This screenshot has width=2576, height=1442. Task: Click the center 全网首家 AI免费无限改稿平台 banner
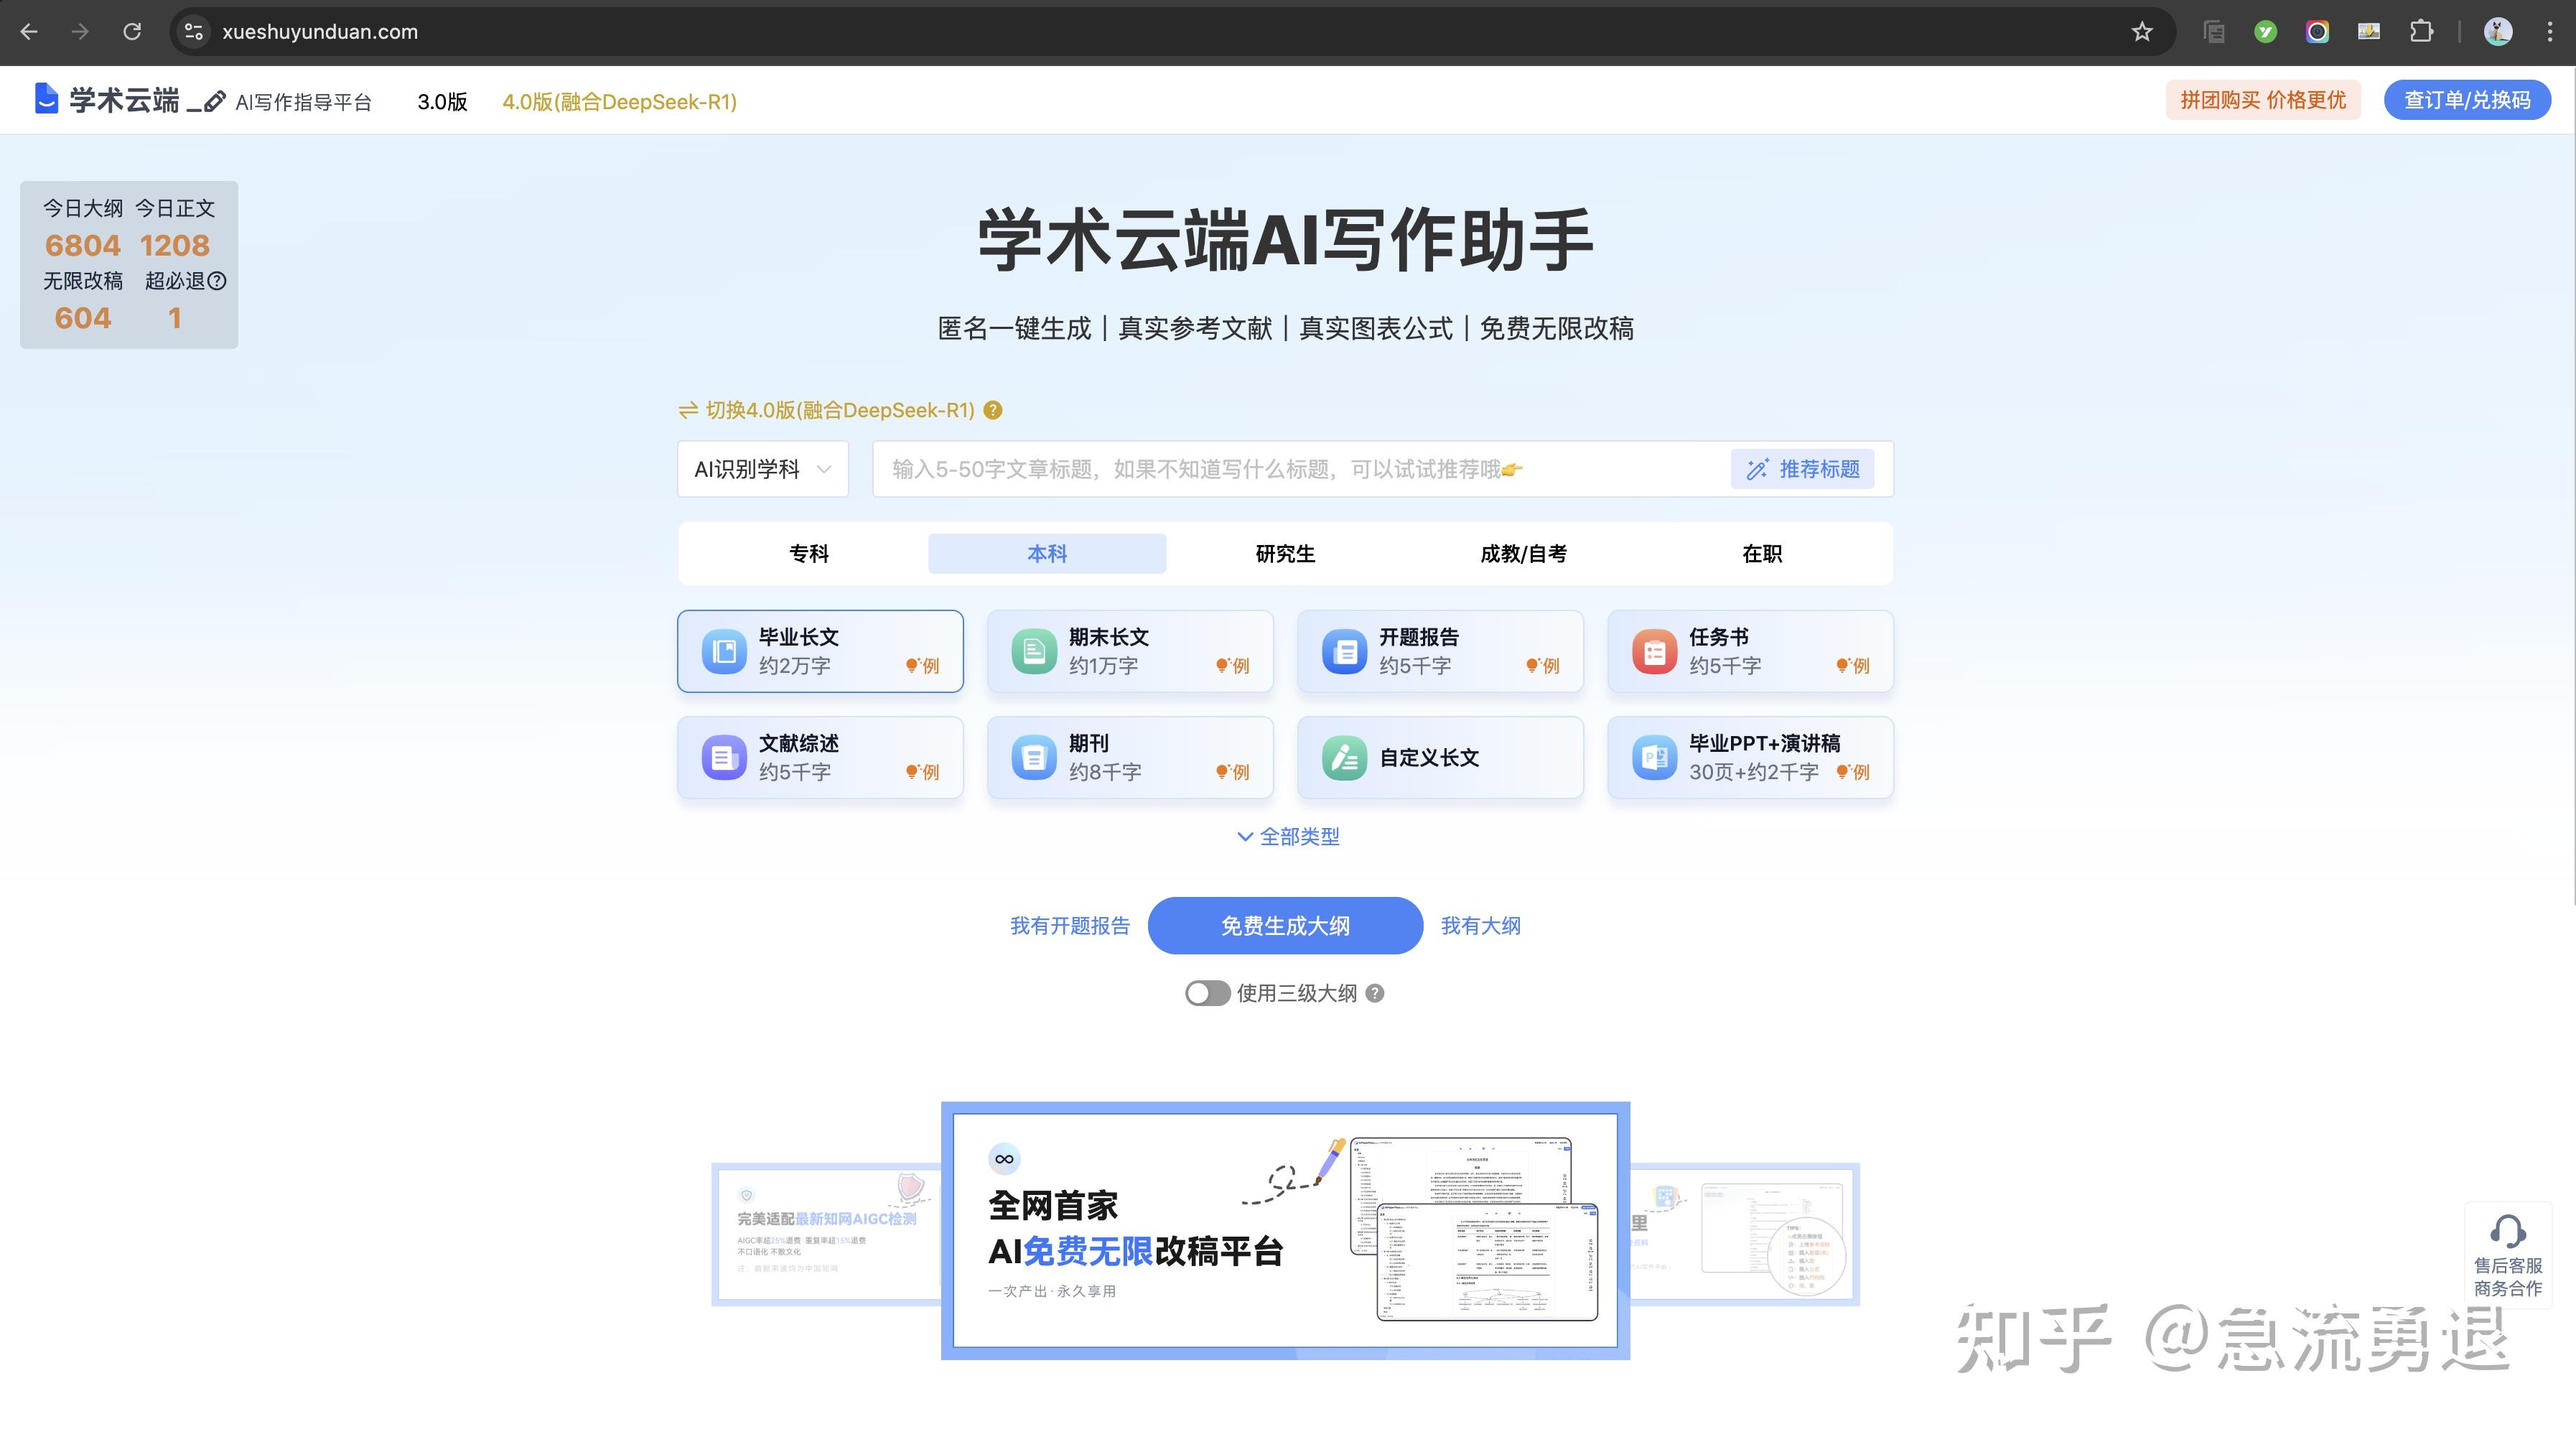click(x=1285, y=1231)
